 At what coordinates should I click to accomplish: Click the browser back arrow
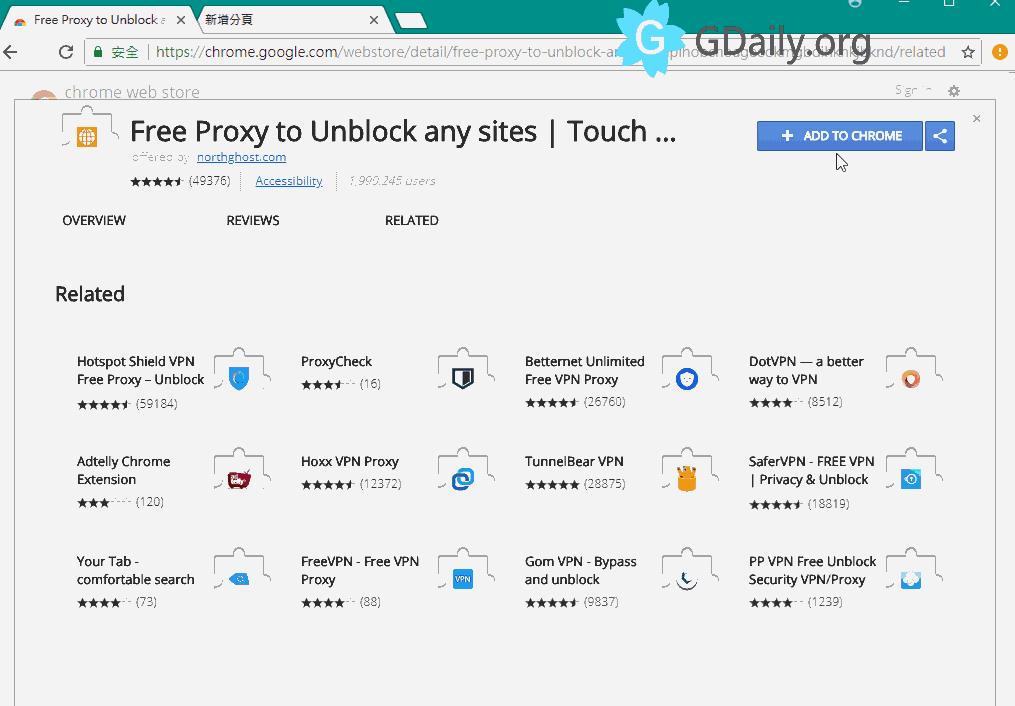(10, 52)
